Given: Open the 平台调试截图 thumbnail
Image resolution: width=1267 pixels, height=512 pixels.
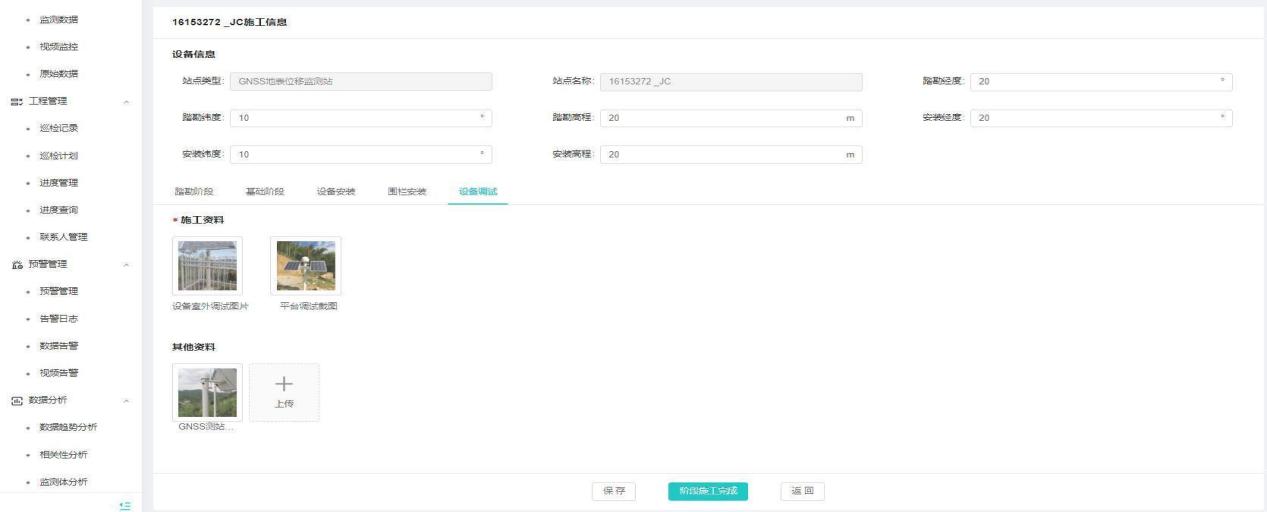Looking at the screenshot, I should [306, 266].
